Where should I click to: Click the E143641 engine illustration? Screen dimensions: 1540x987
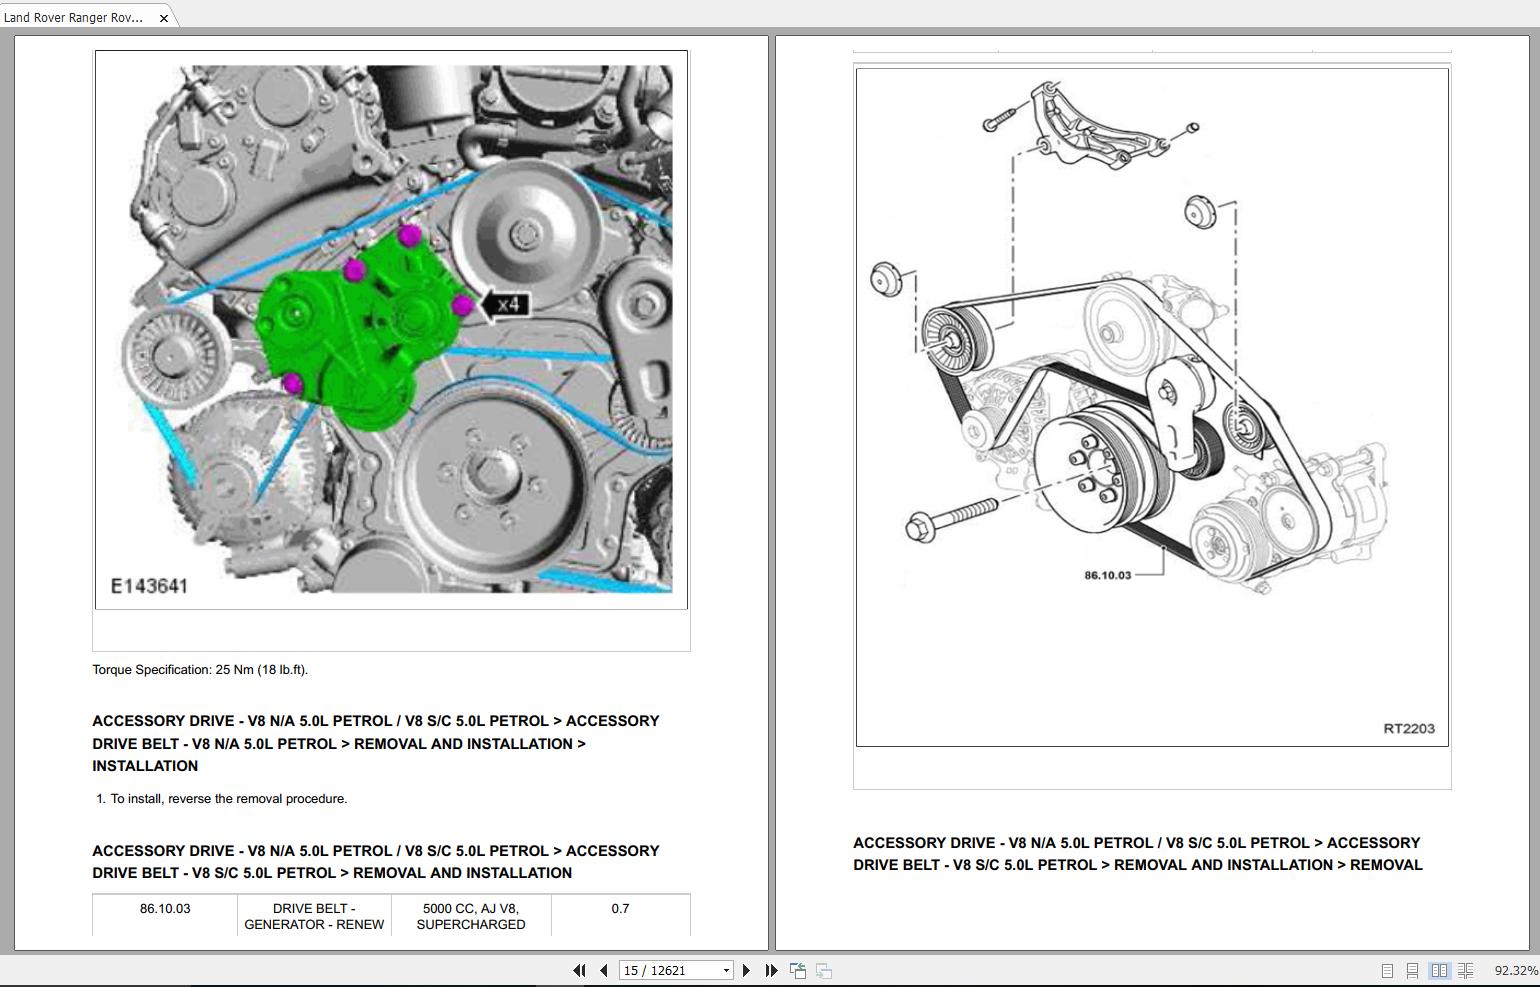tap(391, 329)
